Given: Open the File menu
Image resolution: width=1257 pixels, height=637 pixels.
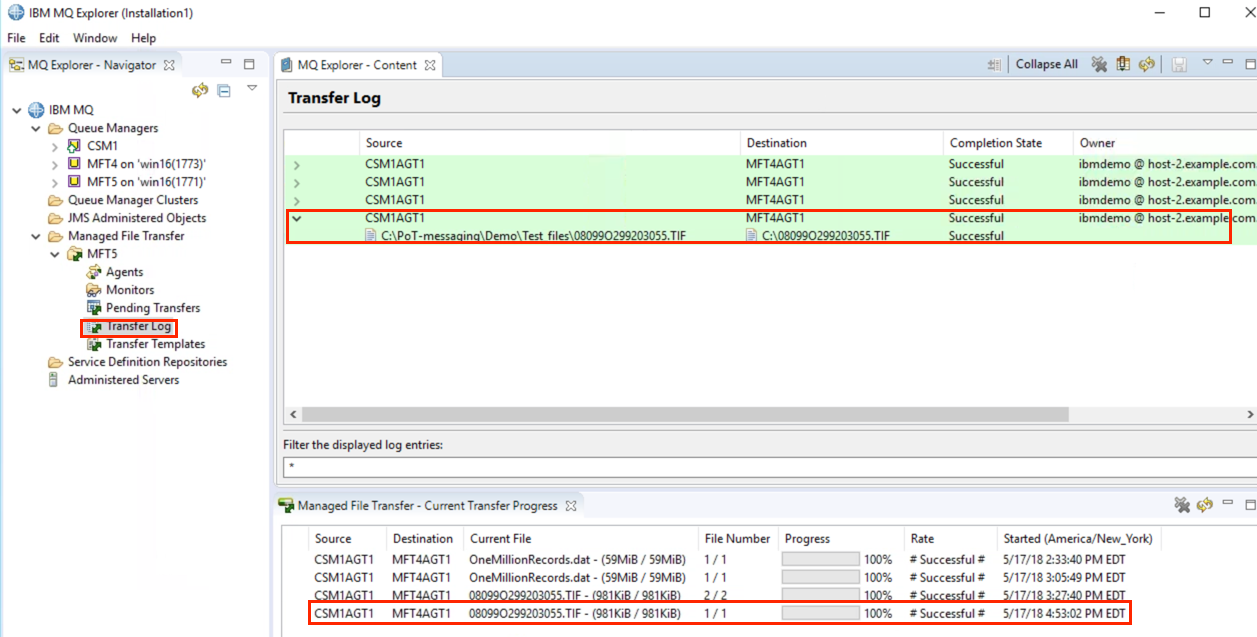Looking at the screenshot, I should coord(16,38).
